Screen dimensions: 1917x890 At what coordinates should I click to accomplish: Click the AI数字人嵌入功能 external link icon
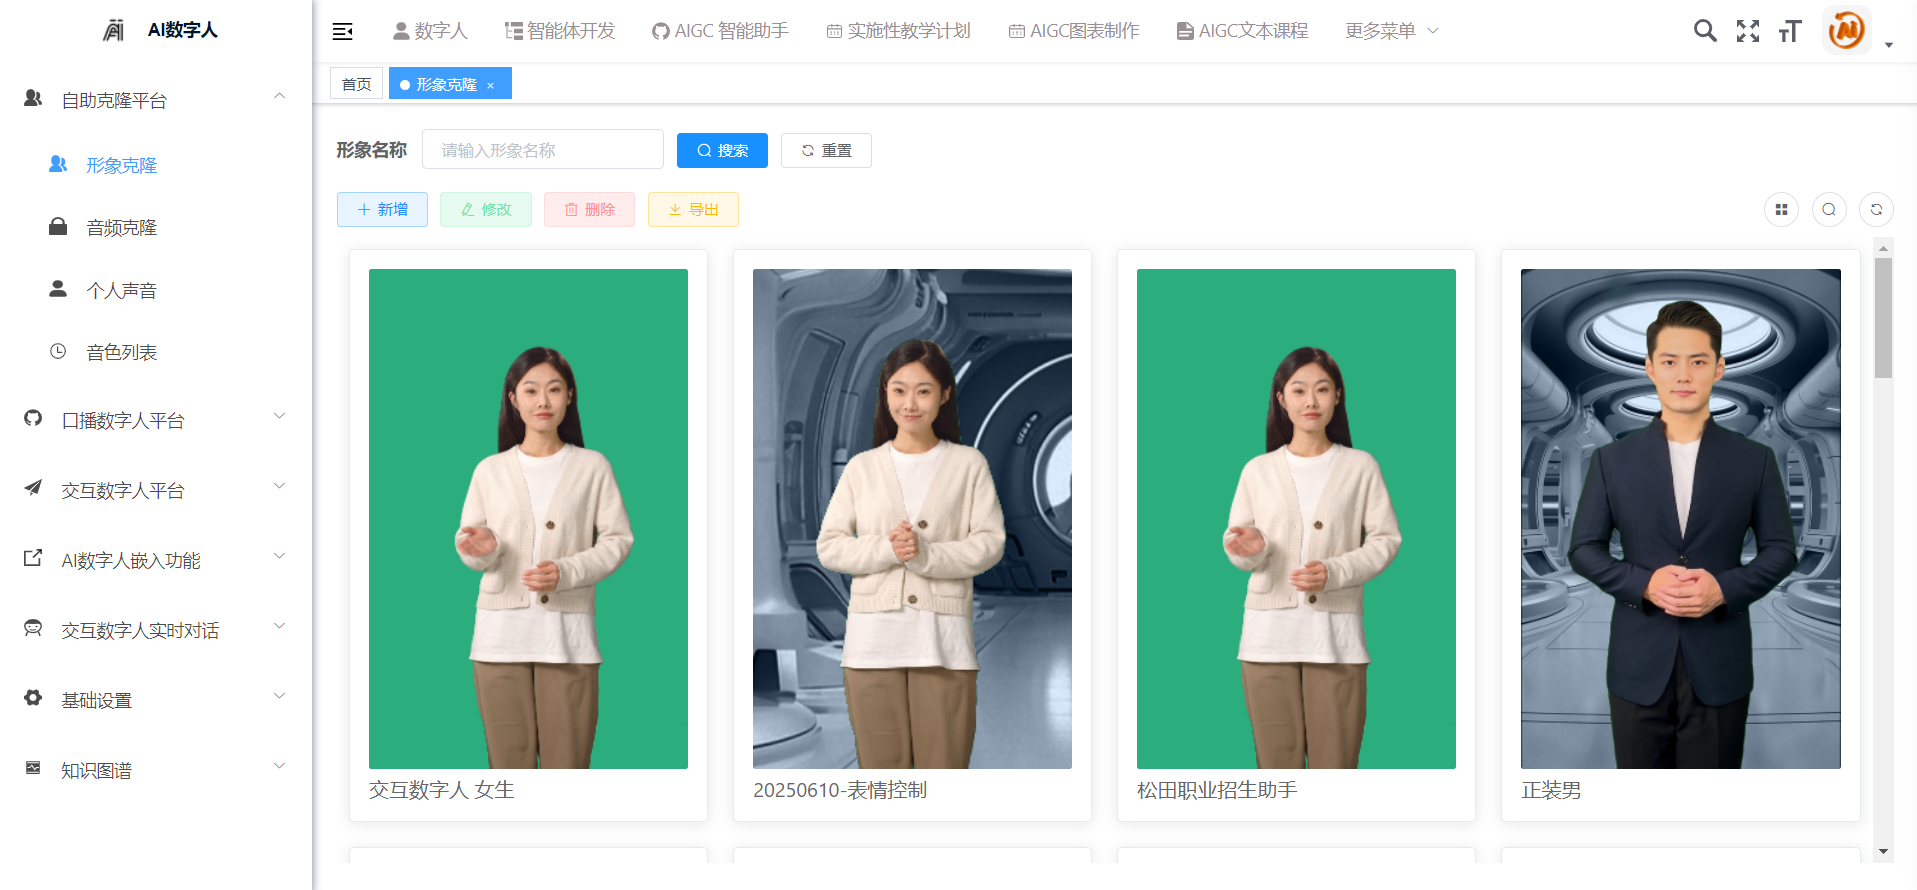pyautogui.click(x=33, y=557)
